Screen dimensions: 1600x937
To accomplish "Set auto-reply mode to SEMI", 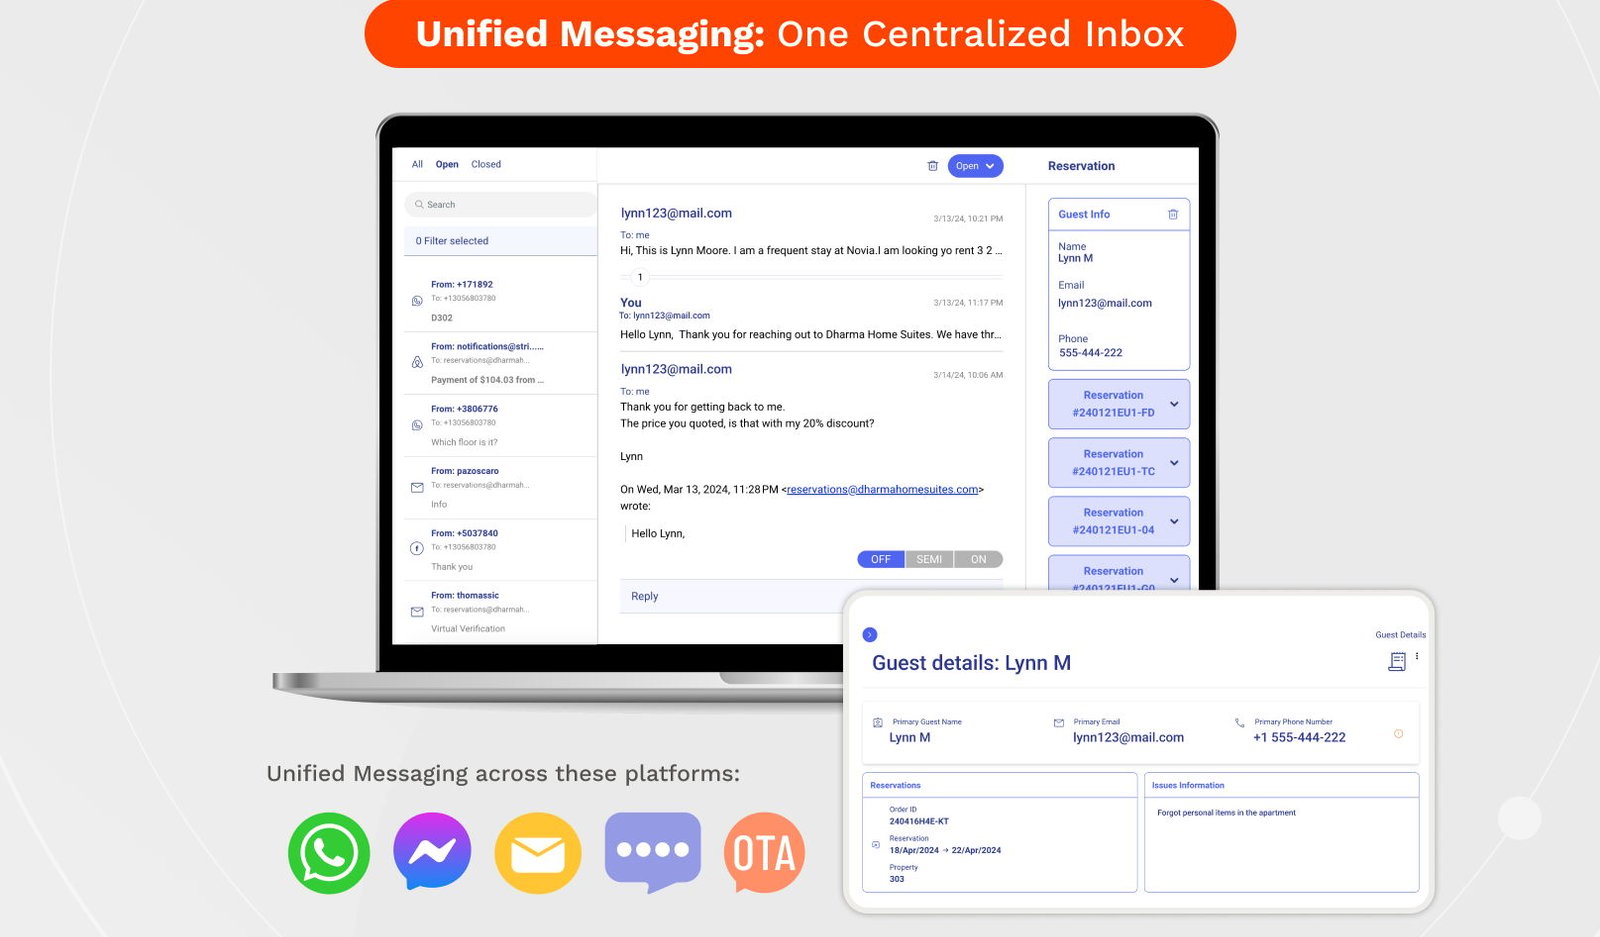I will click(x=929, y=559).
